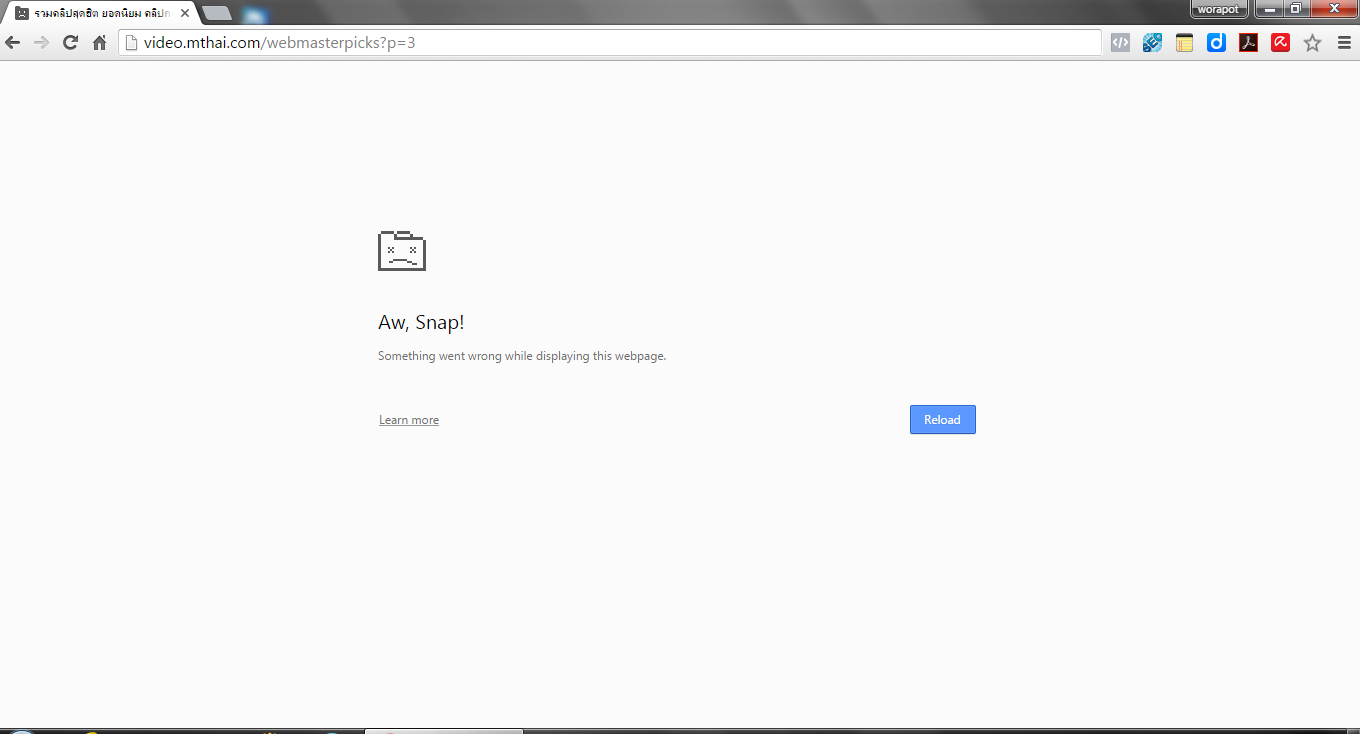
Task: Click the blue Reload button
Action: [x=942, y=420]
